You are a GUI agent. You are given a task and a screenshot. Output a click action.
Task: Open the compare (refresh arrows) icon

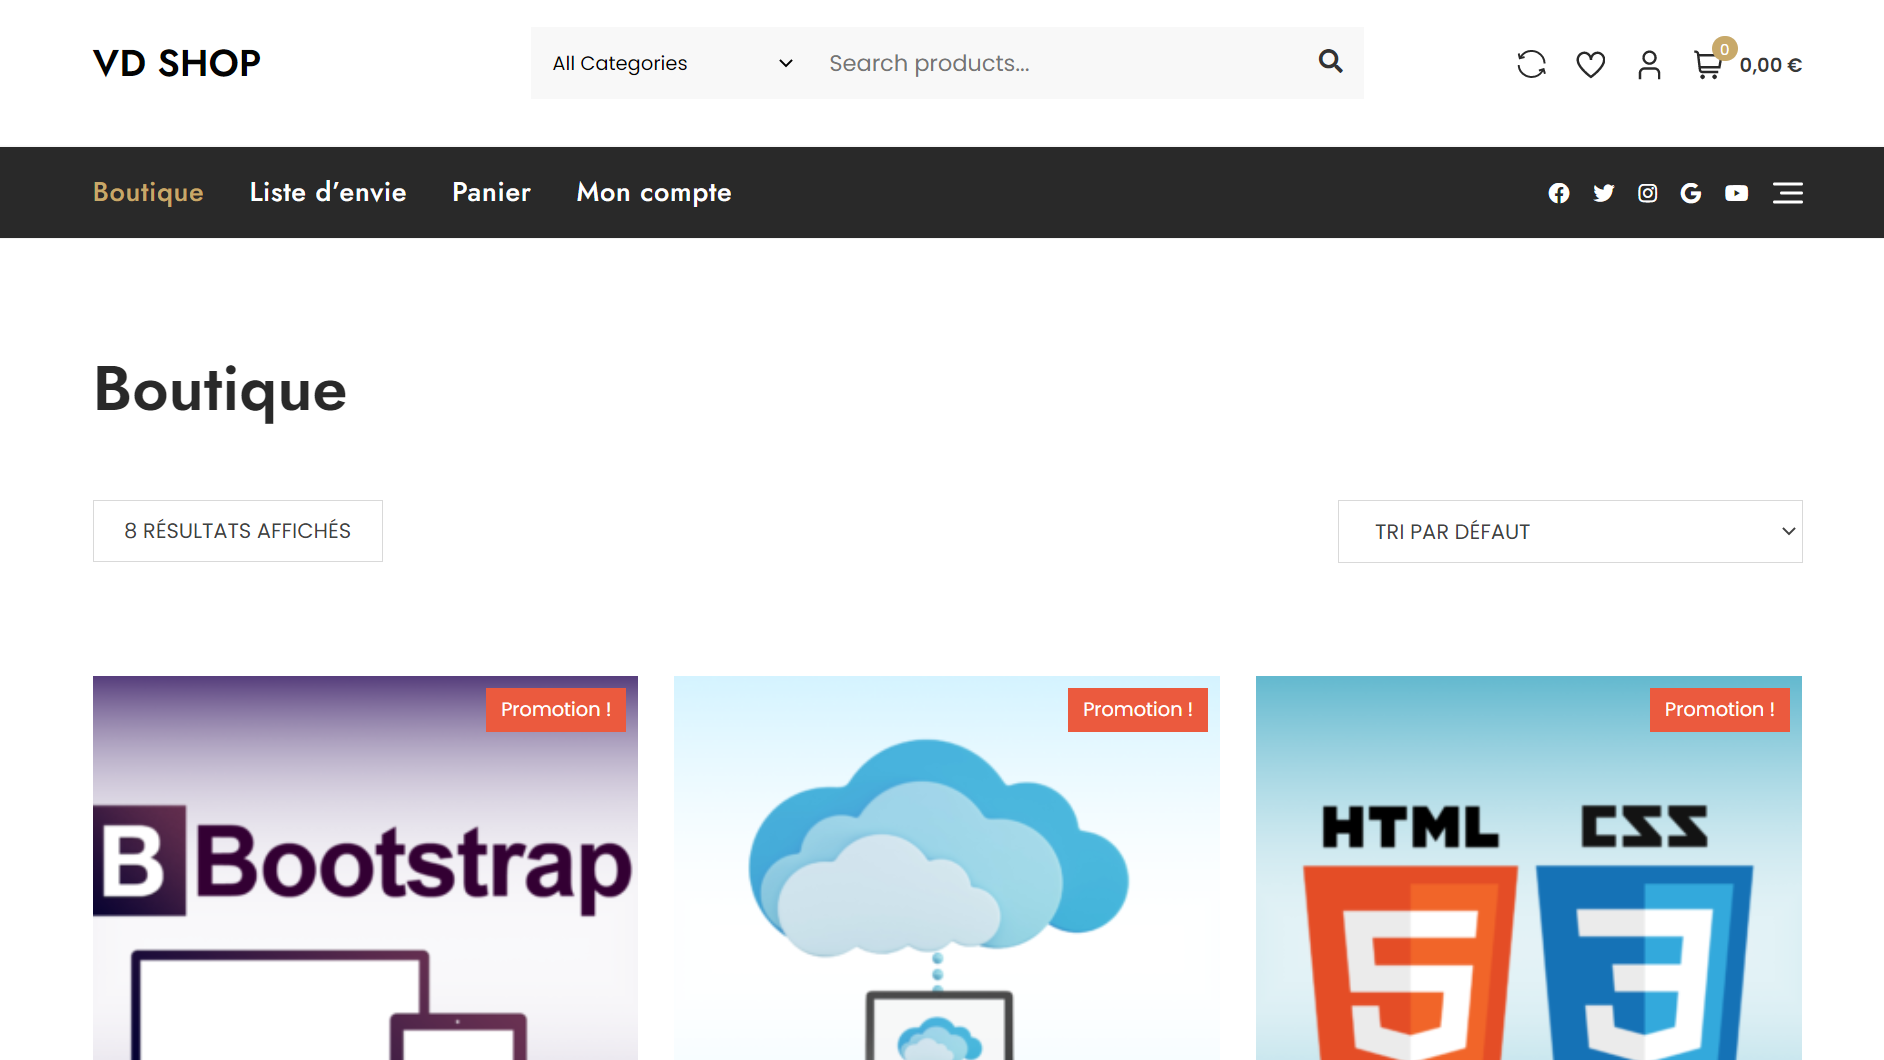[1531, 64]
